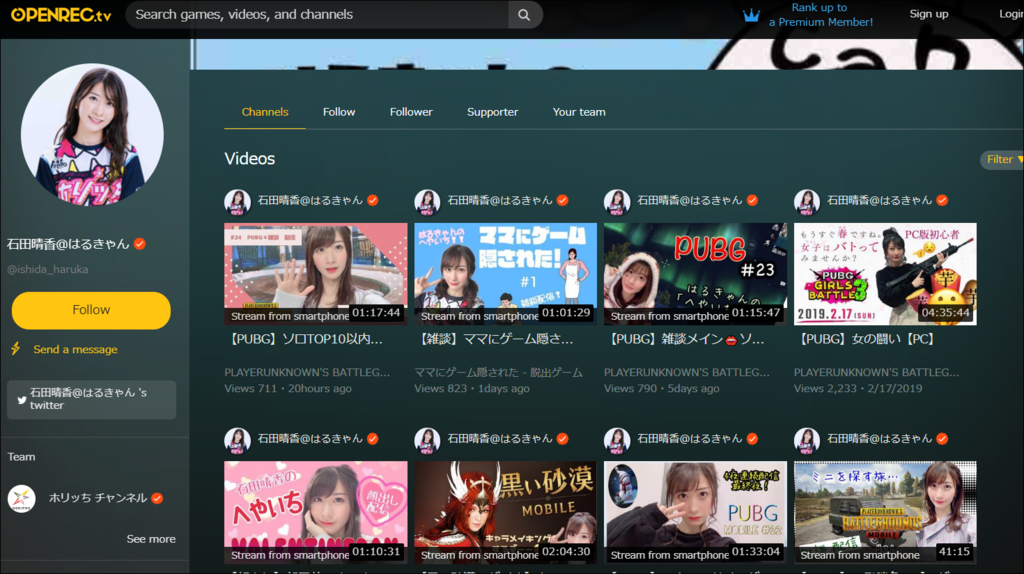The image size is (1024, 574).
Task: Open the 41:15 Battlegrounds thumbnail
Action: [x=885, y=513]
